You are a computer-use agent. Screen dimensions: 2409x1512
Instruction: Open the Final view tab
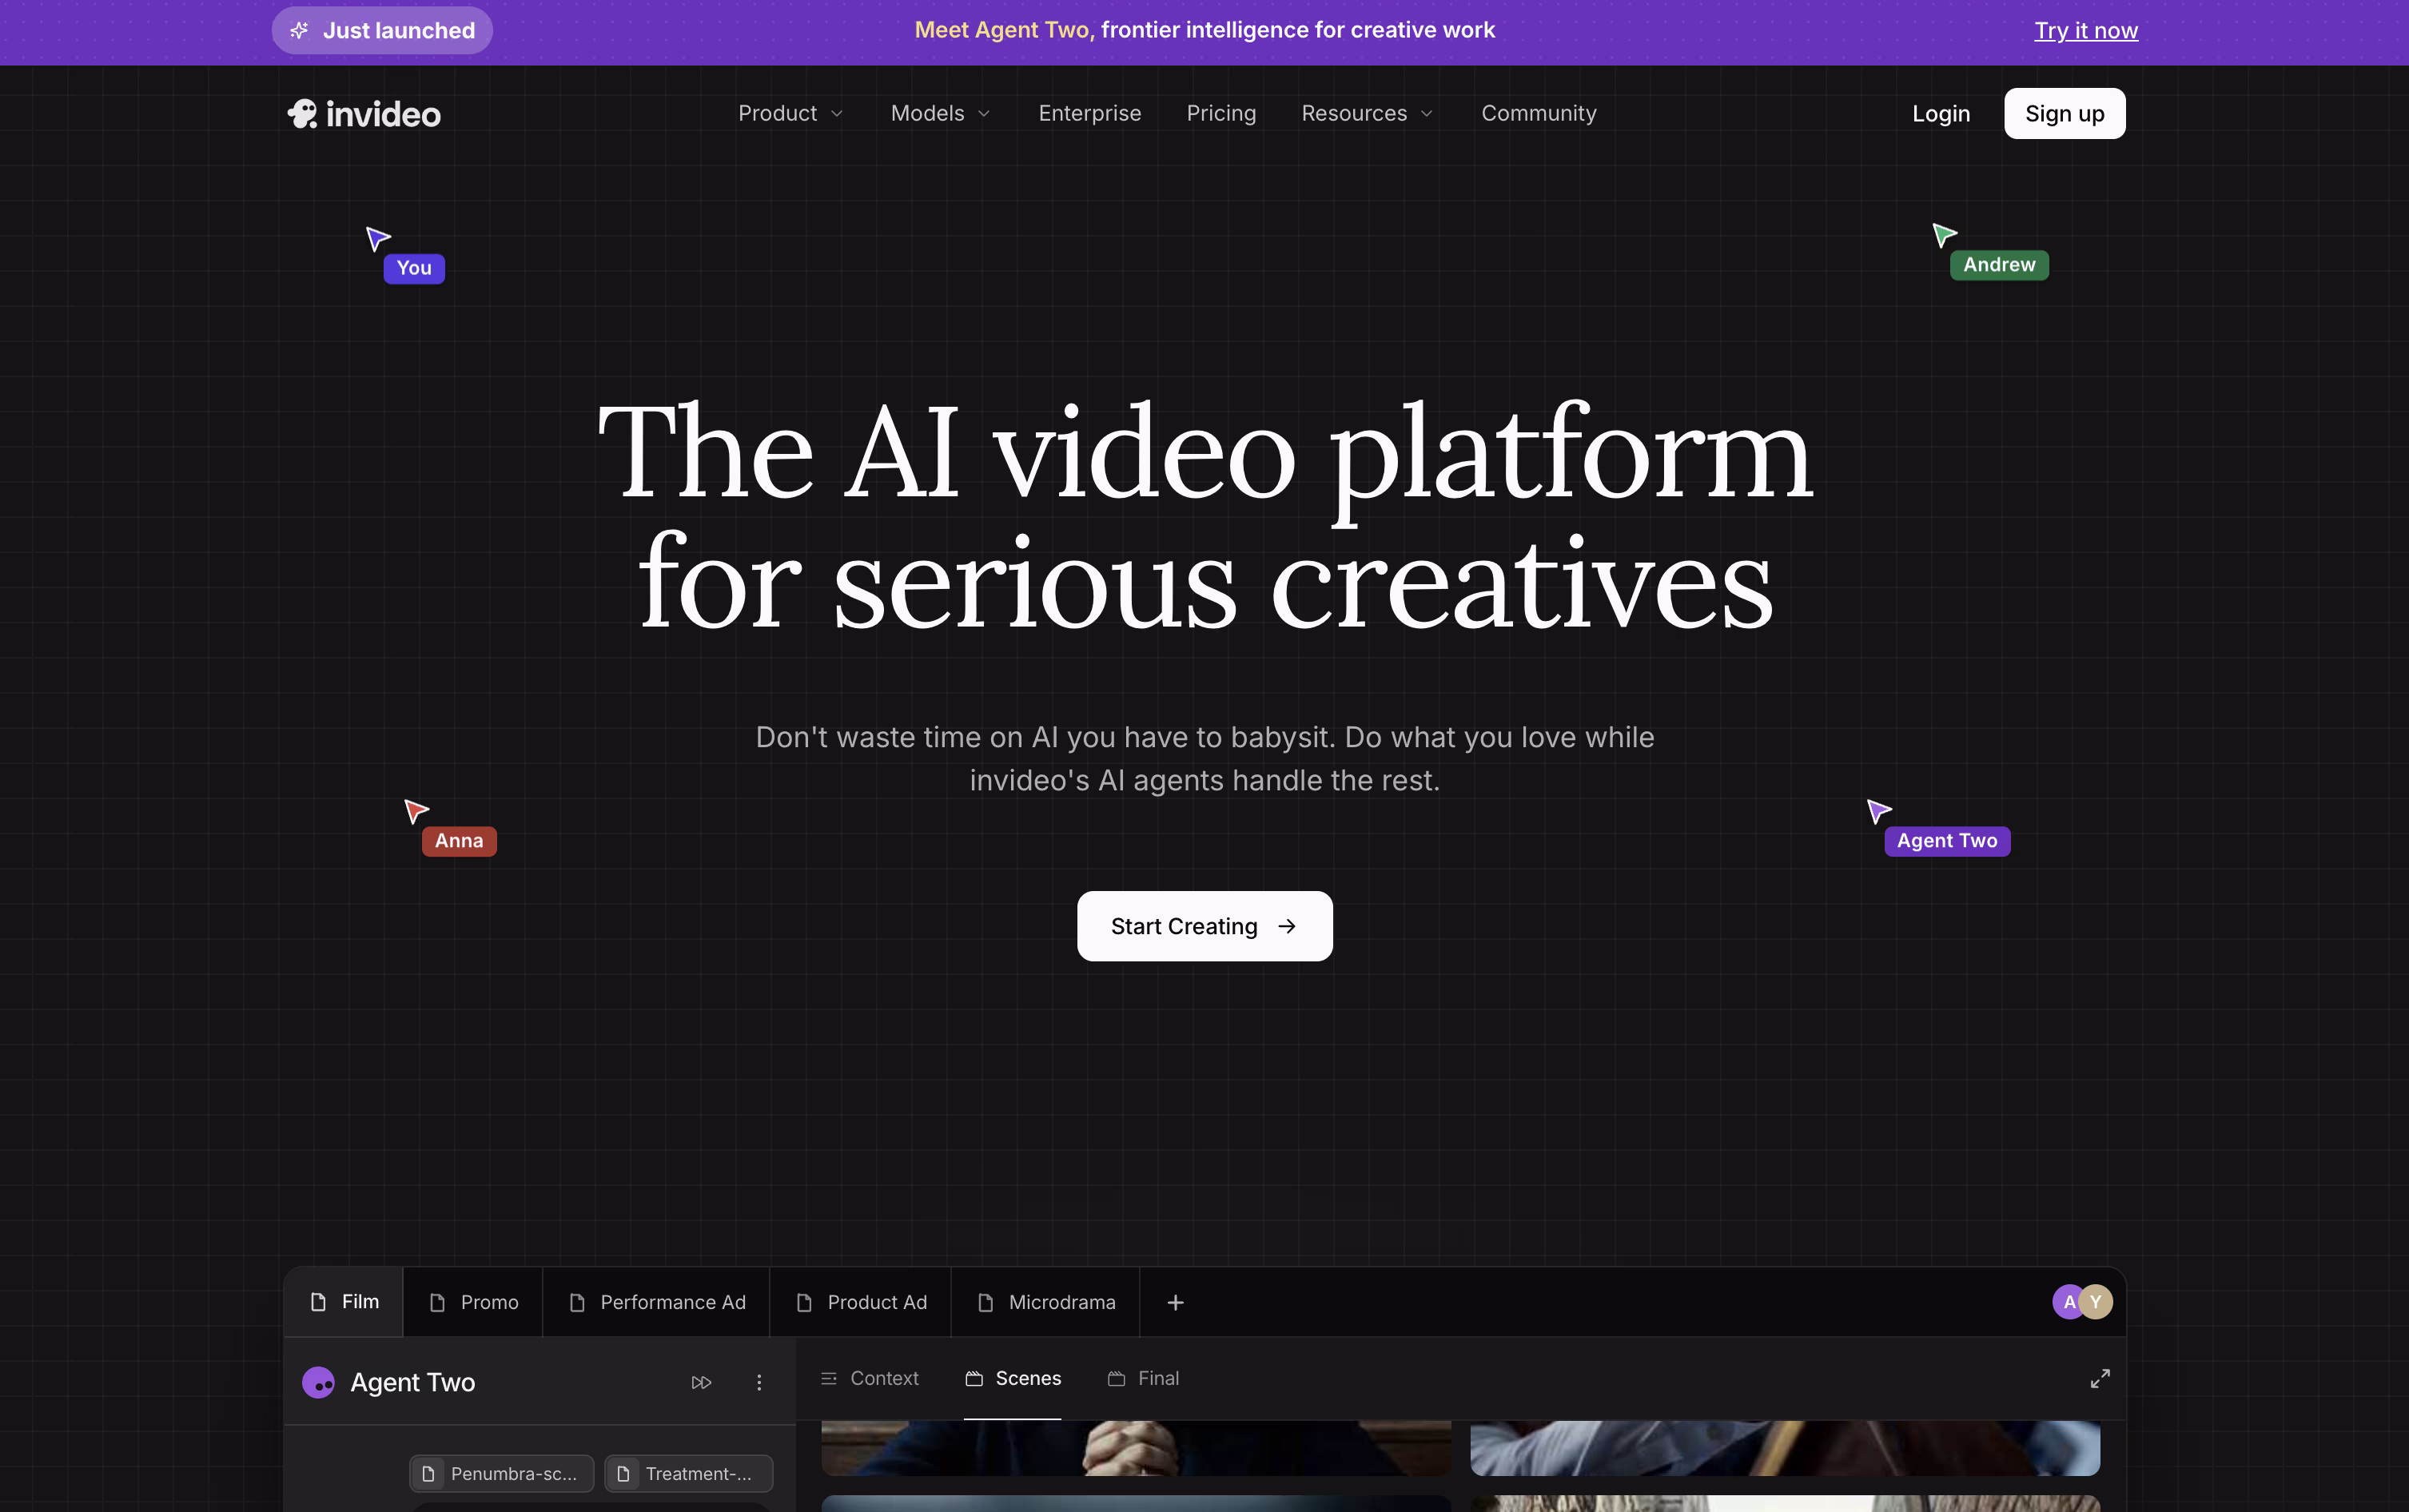1143,1378
